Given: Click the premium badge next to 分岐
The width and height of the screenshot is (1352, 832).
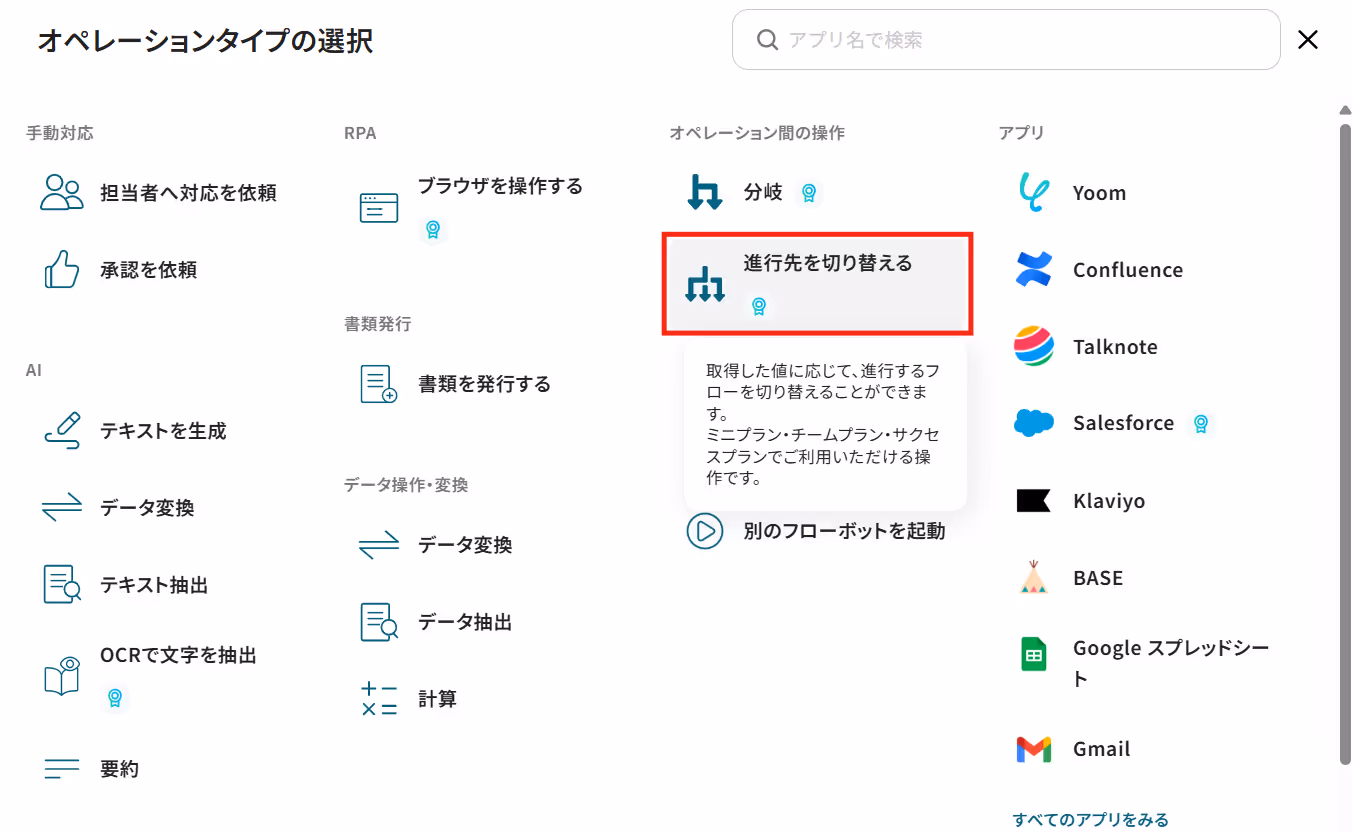Looking at the screenshot, I should [809, 193].
